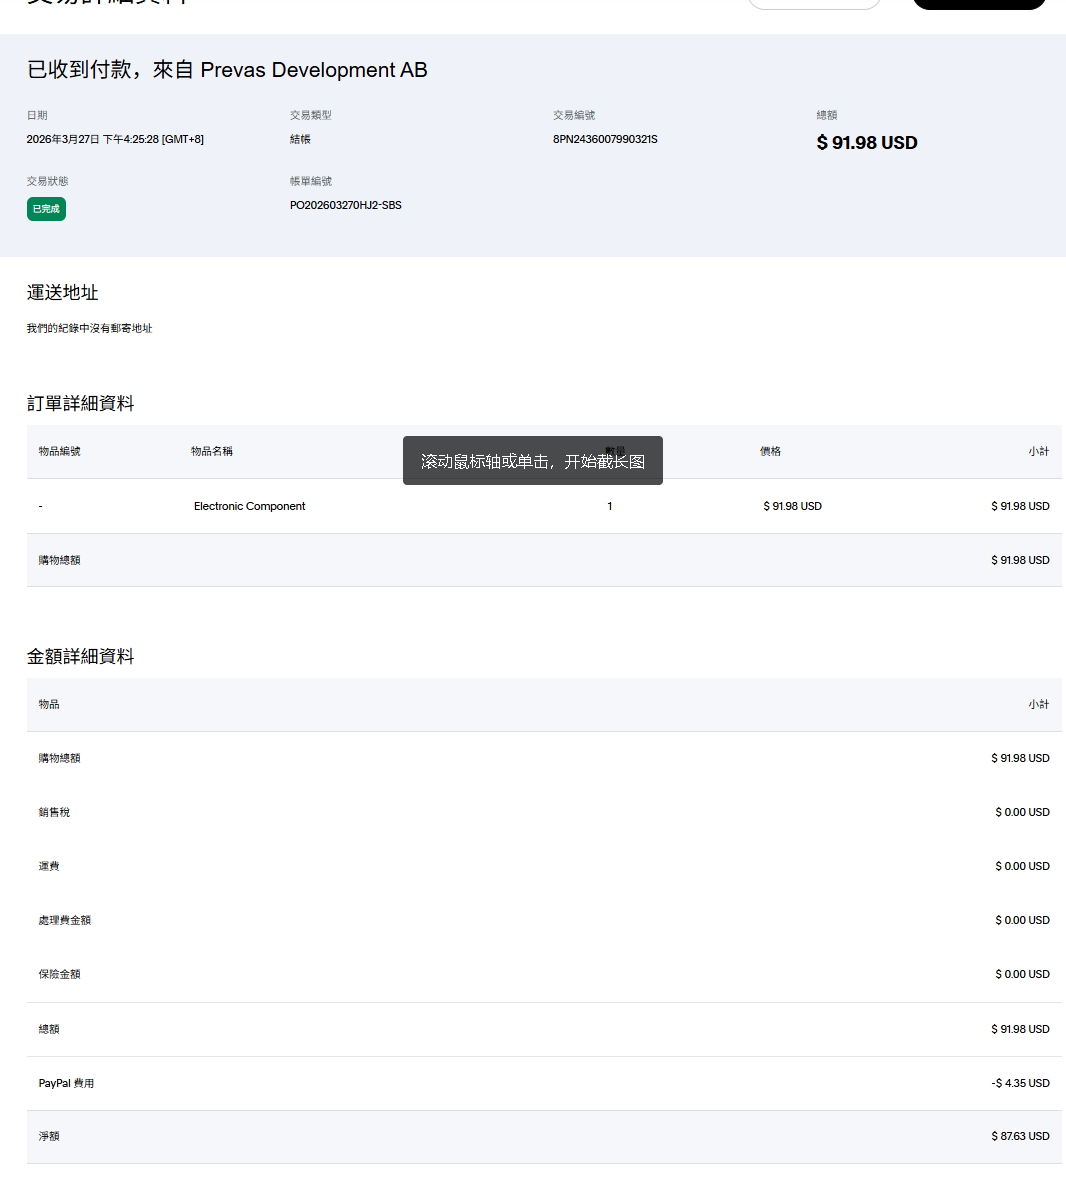The image size is (1066, 1193).
Task: Click the 物品編號 column header
Action: (x=60, y=452)
